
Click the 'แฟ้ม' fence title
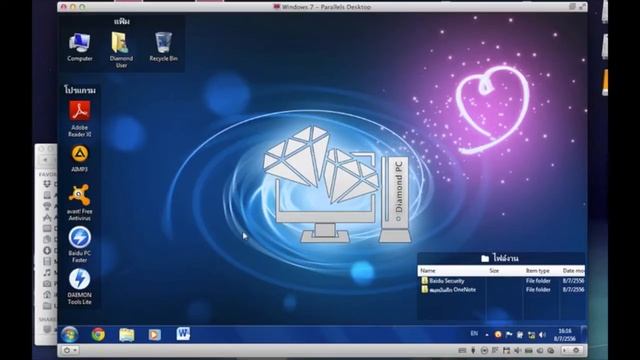coord(122,21)
